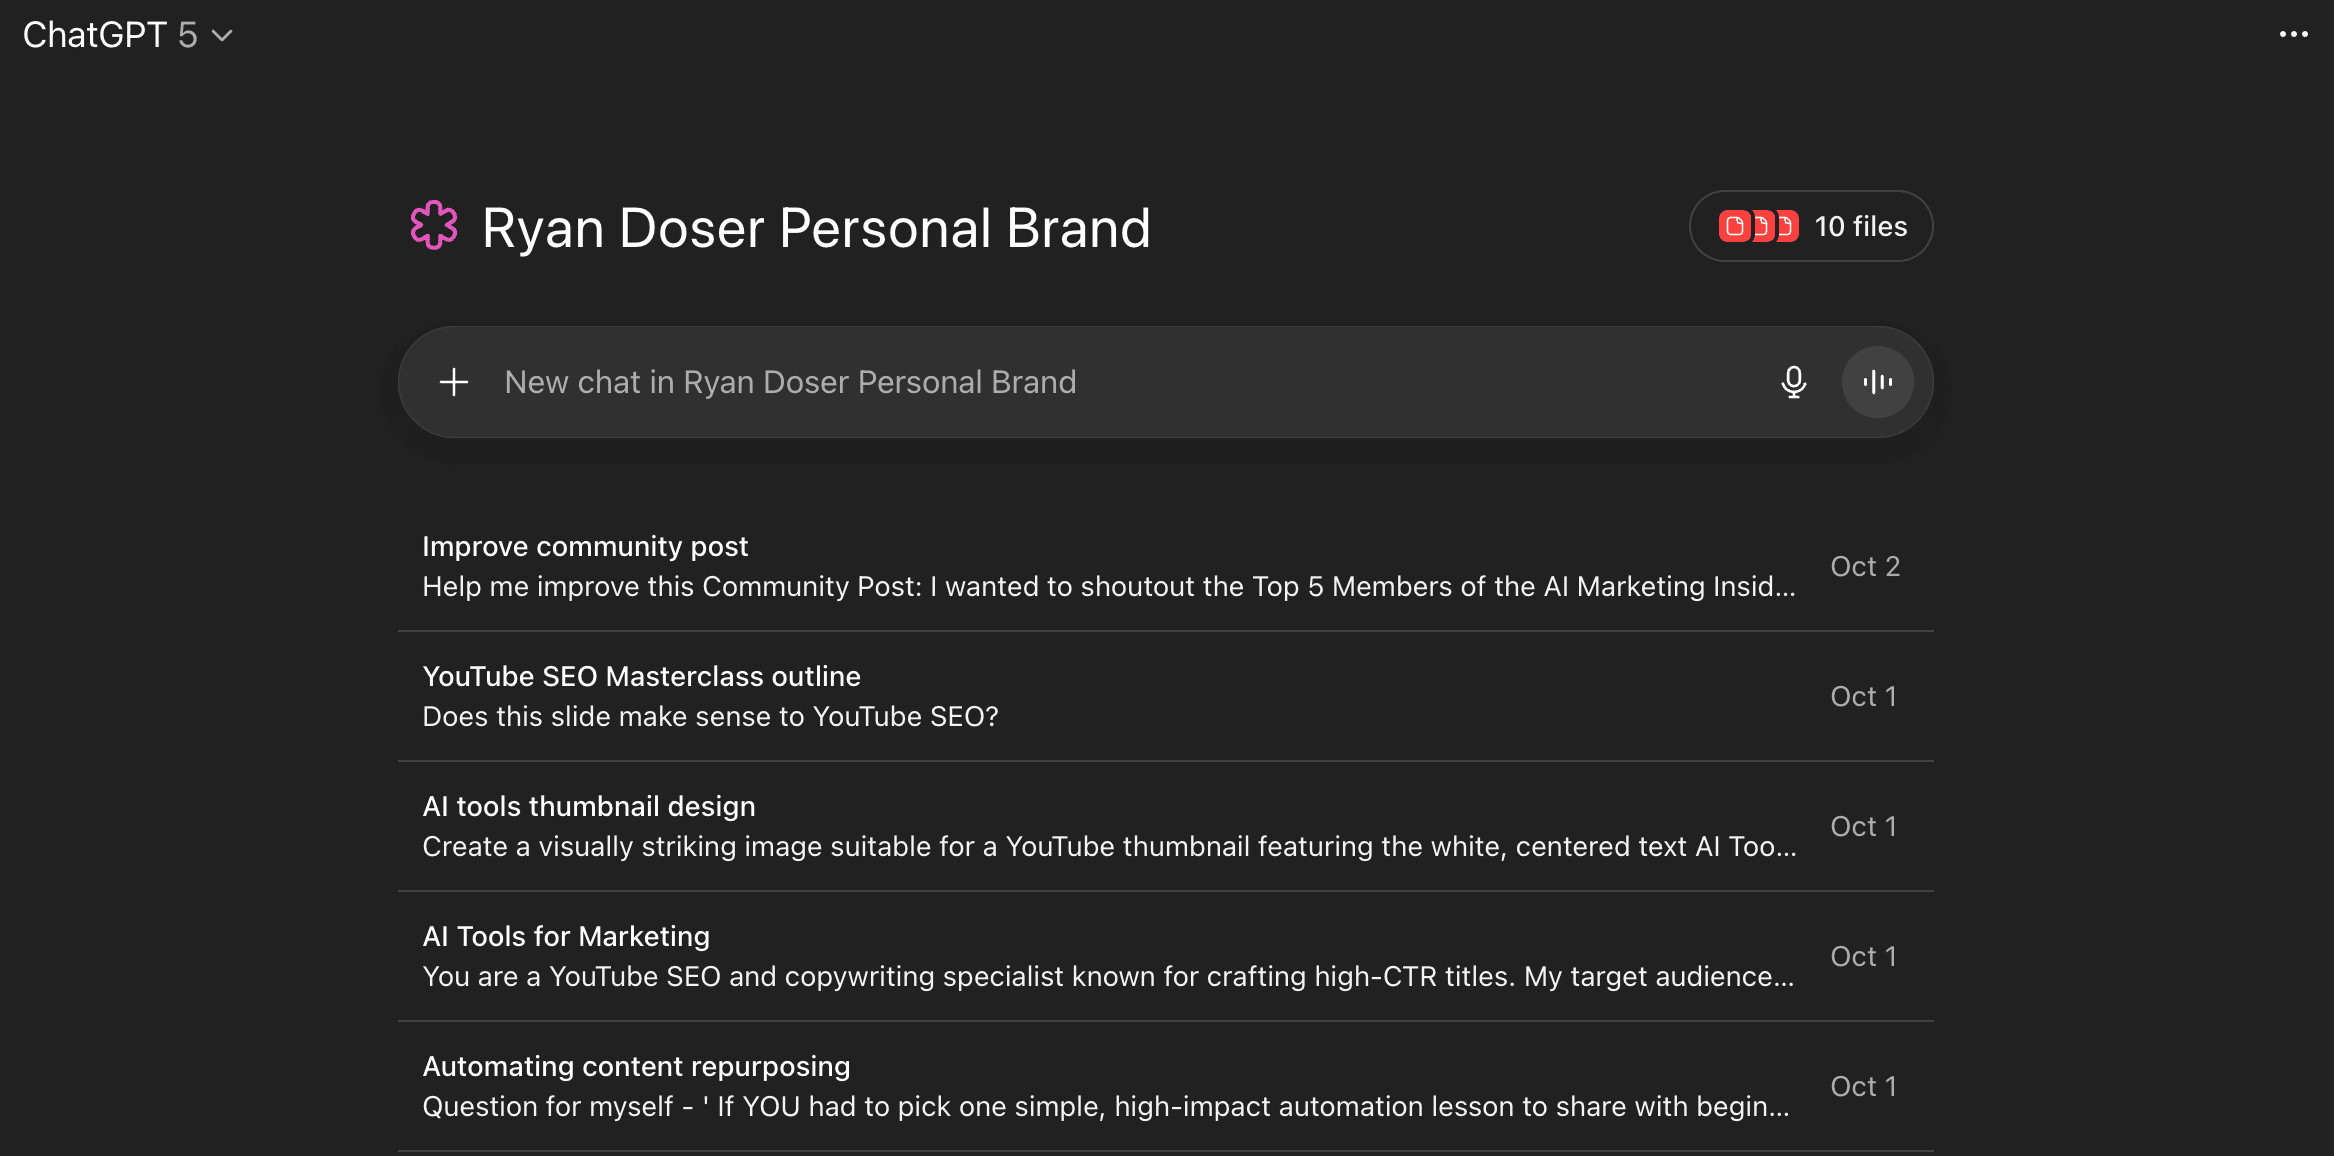Click the red file icons stack
2334x1156 pixels.
(1757, 226)
